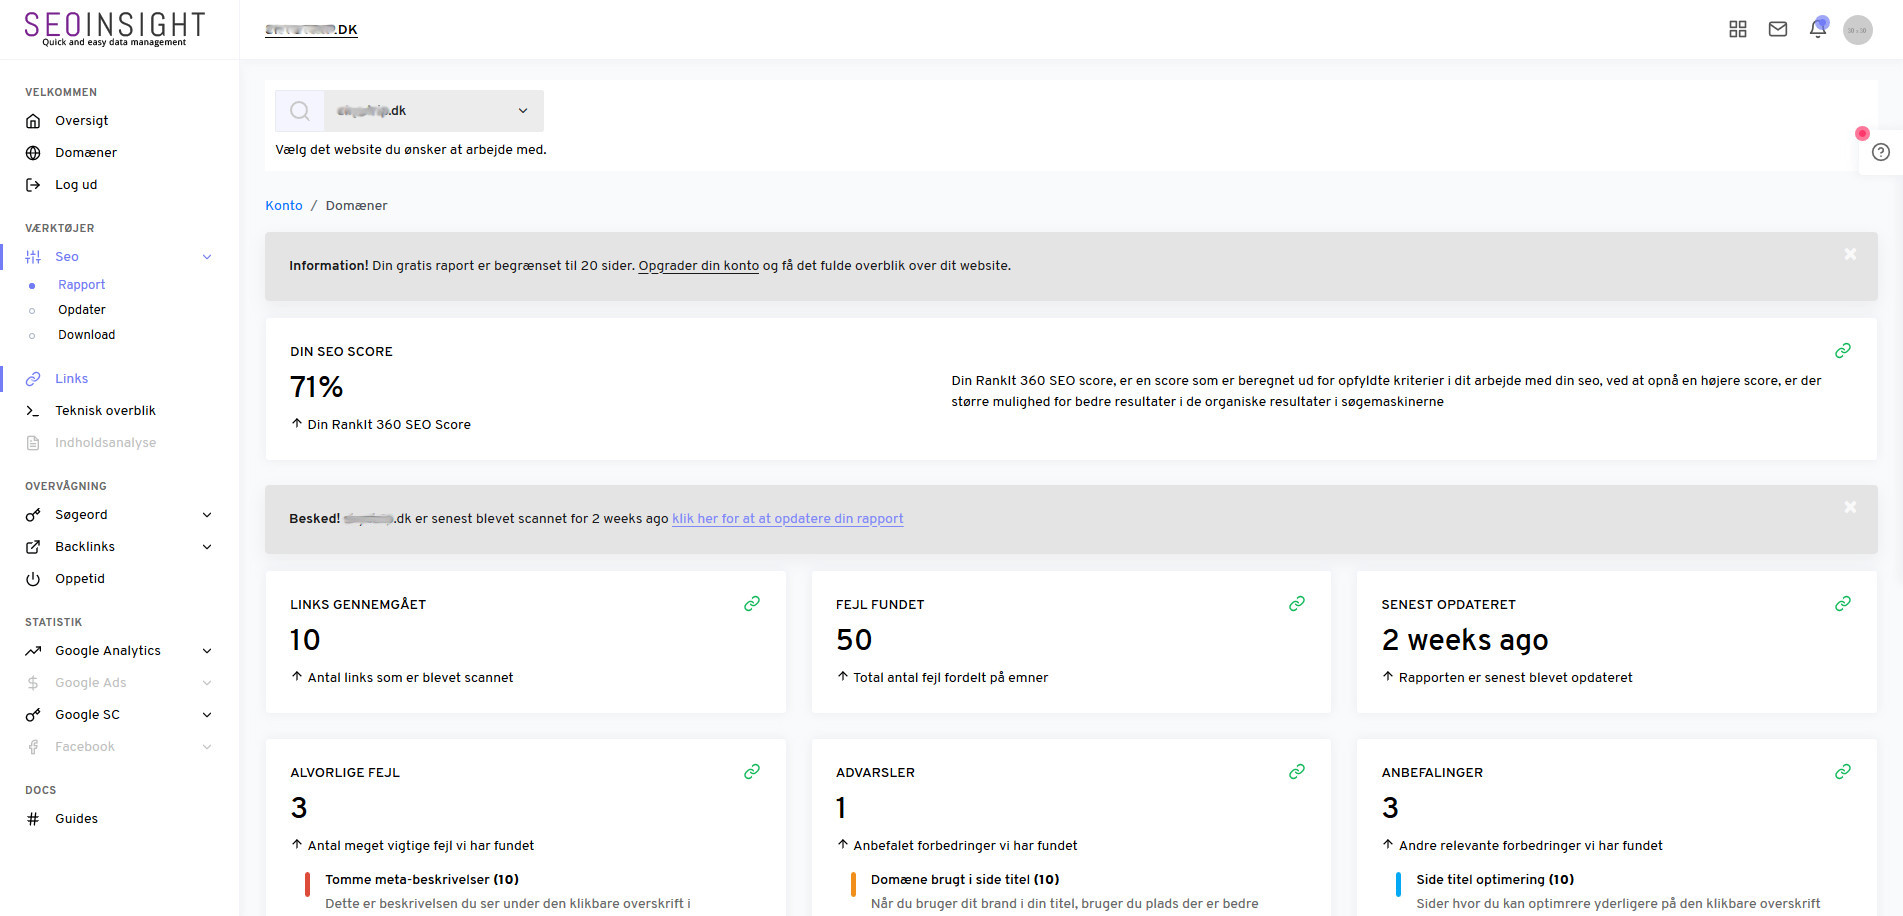Open the notifications bell
This screenshot has width=1903, height=916.
pyautogui.click(x=1818, y=29)
